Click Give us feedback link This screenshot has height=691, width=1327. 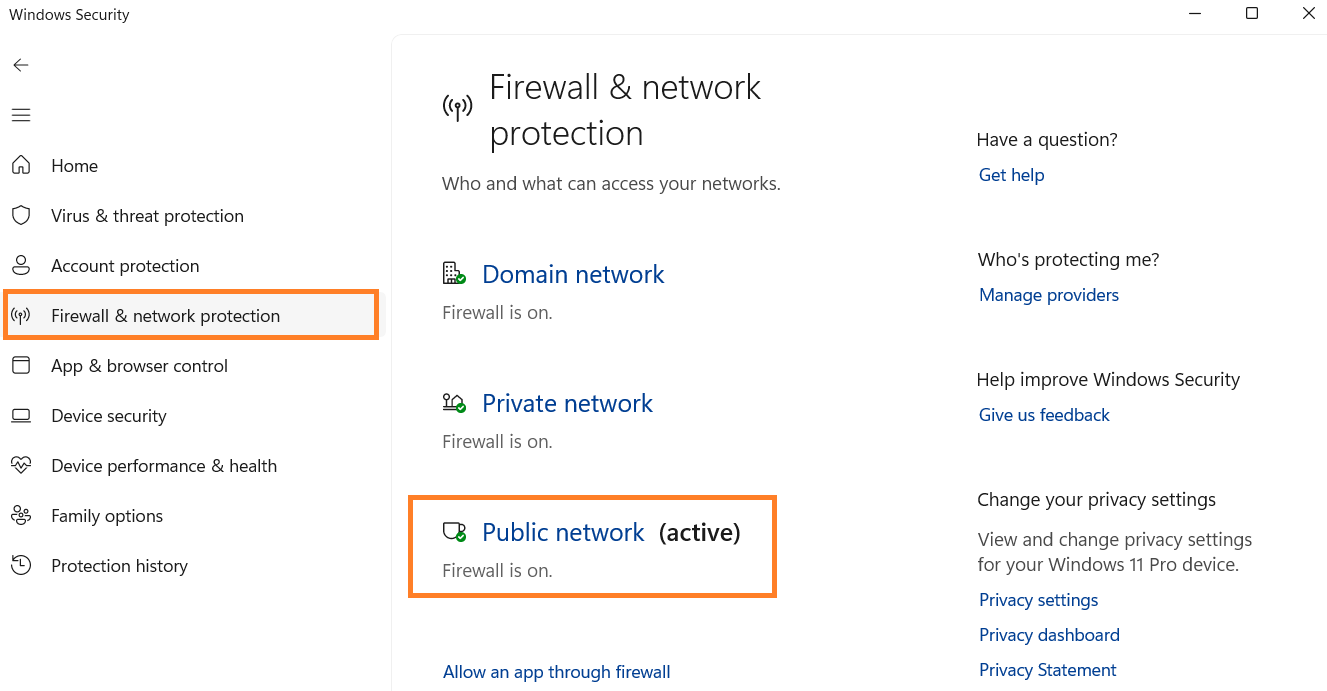tap(1044, 415)
